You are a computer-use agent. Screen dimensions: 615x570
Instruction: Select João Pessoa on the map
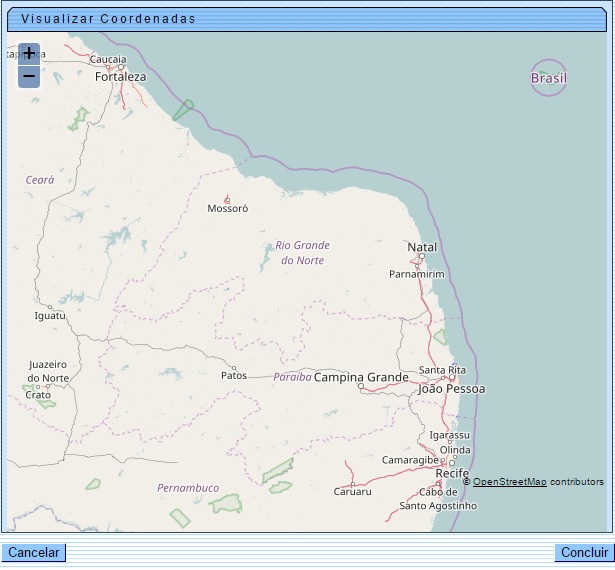451,388
